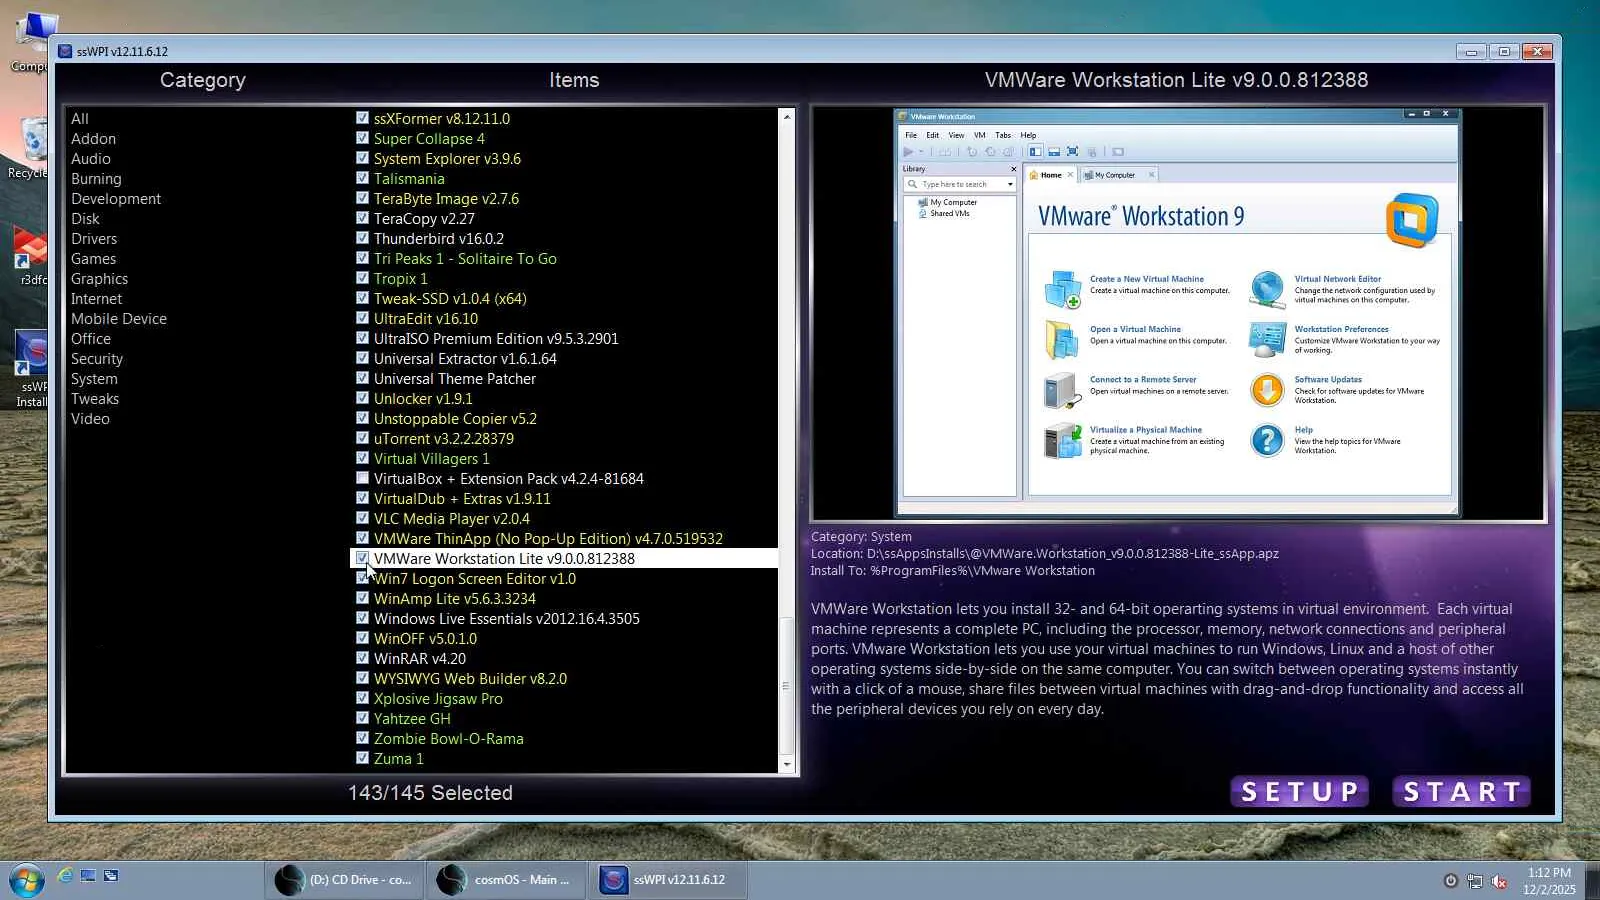Select UltraISO Premium Edition v9.5.3.2901
The image size is (1600, 900).
[x=496, y=339]
